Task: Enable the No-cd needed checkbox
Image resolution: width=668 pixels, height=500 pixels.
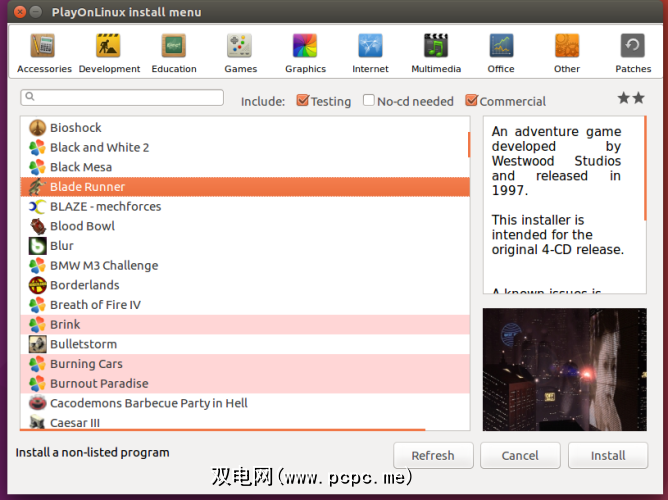Action: pos(369,101)
